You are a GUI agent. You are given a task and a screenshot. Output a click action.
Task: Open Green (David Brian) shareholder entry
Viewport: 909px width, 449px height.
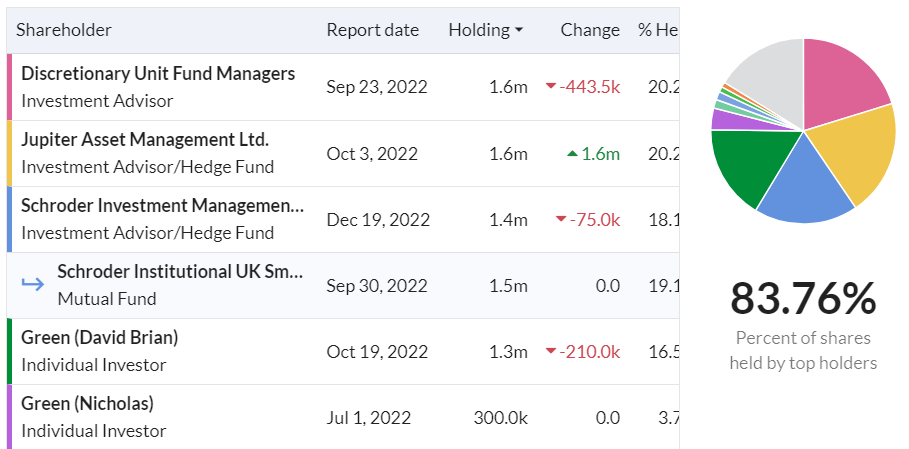click(100, 337)
